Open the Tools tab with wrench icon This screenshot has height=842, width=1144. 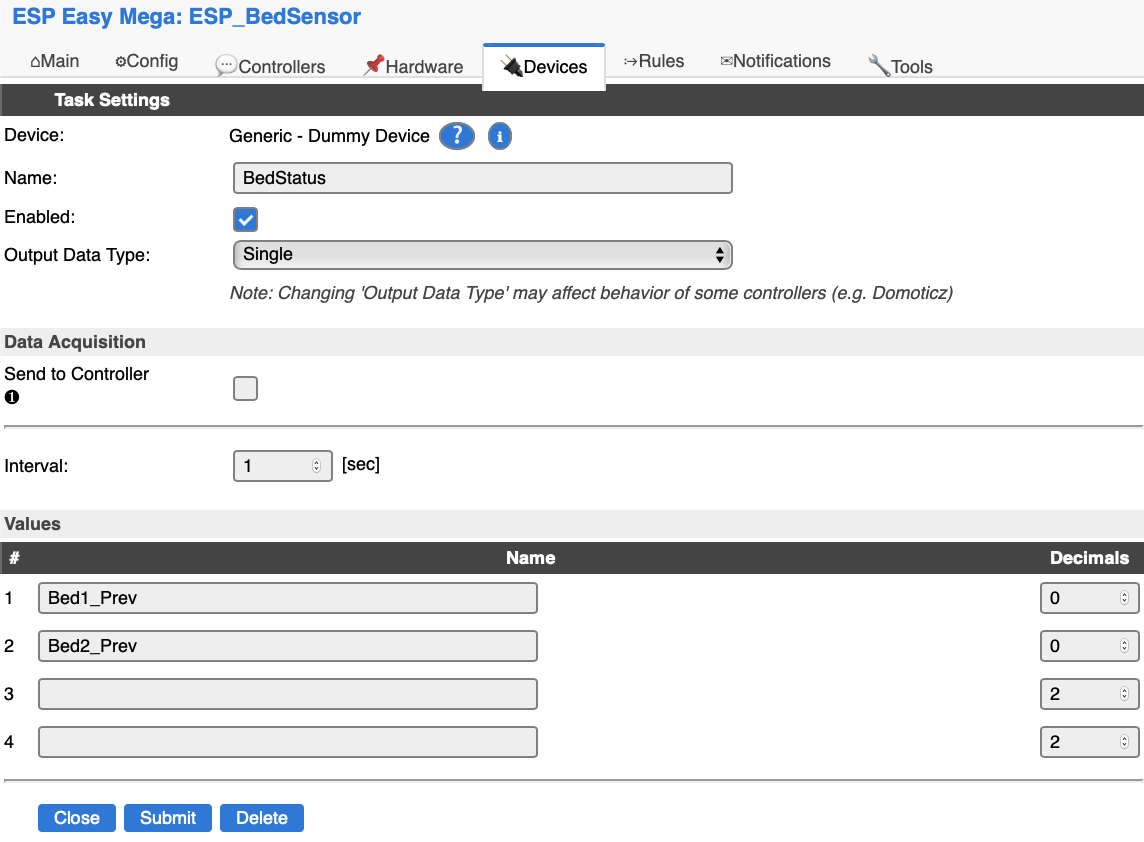coord(900,66)
